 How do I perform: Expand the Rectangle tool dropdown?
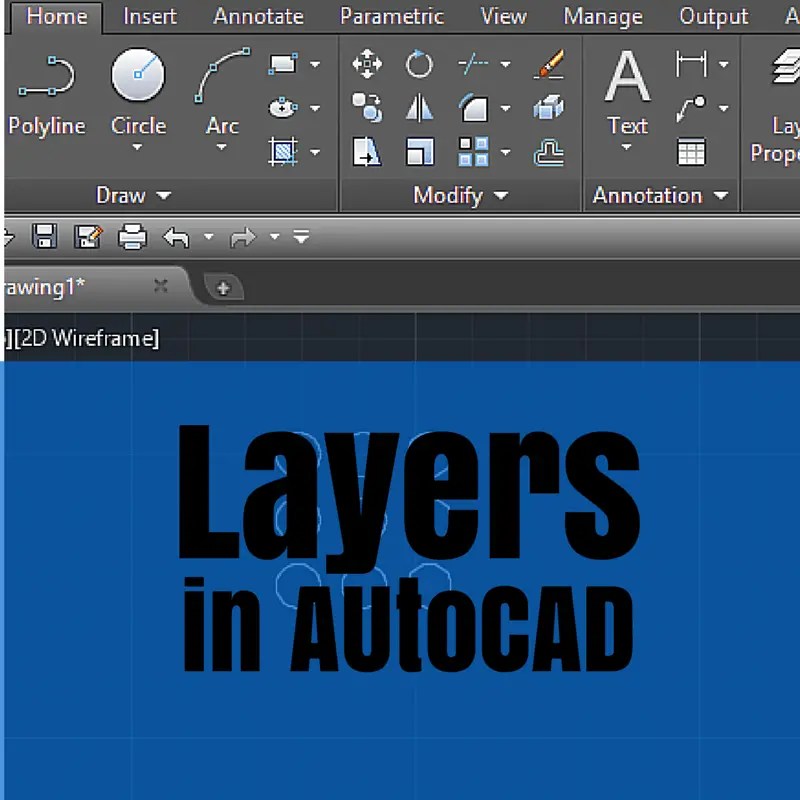[x=315, y=64]
